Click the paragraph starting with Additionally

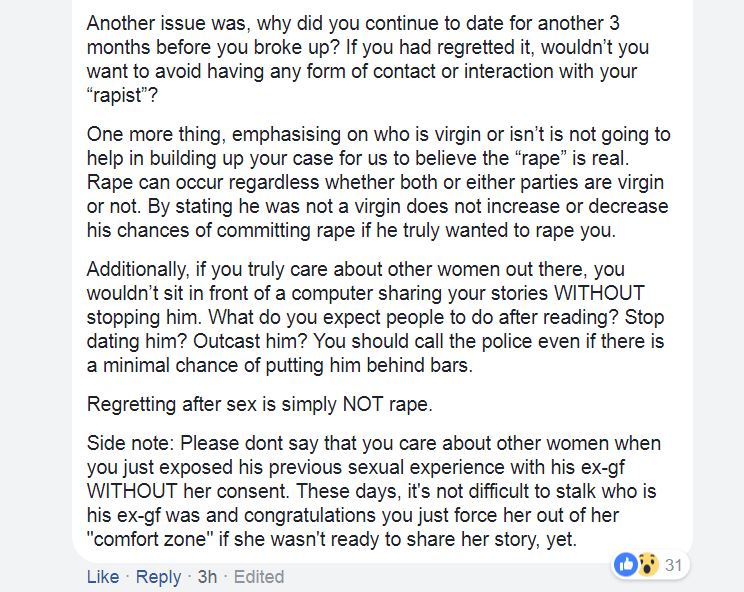coord(375,317)
